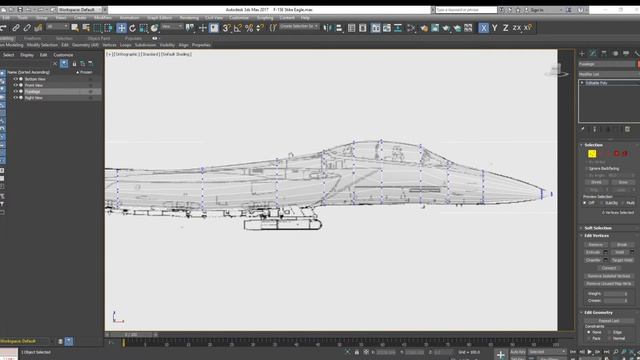Click Select and Place tool
This screenshot has height=360, width=640.
154,28
